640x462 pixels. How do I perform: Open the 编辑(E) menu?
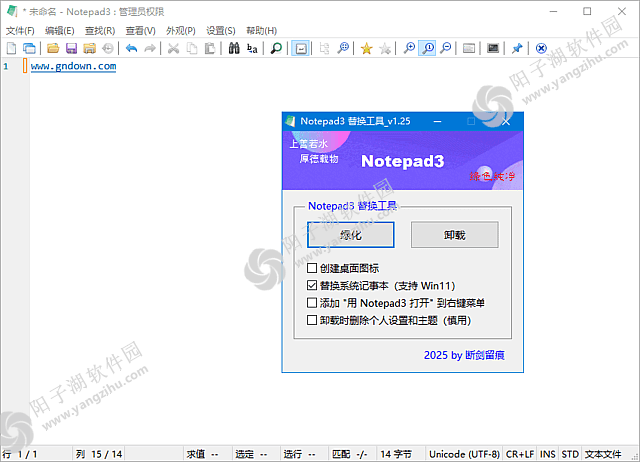(x=60, y=31)
